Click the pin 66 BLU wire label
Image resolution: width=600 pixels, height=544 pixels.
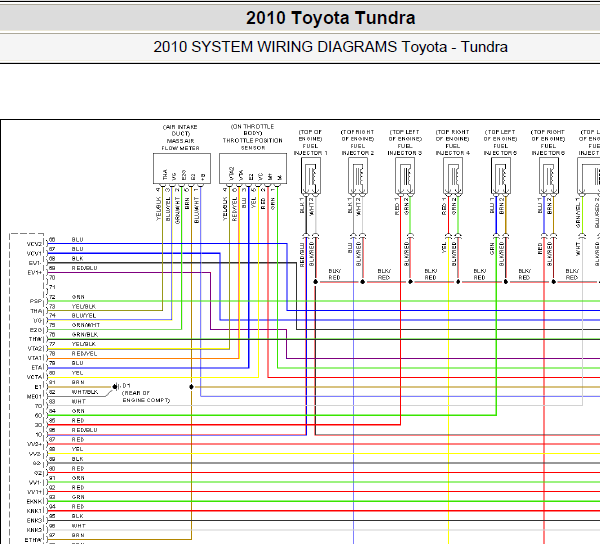tap(77, 239)
